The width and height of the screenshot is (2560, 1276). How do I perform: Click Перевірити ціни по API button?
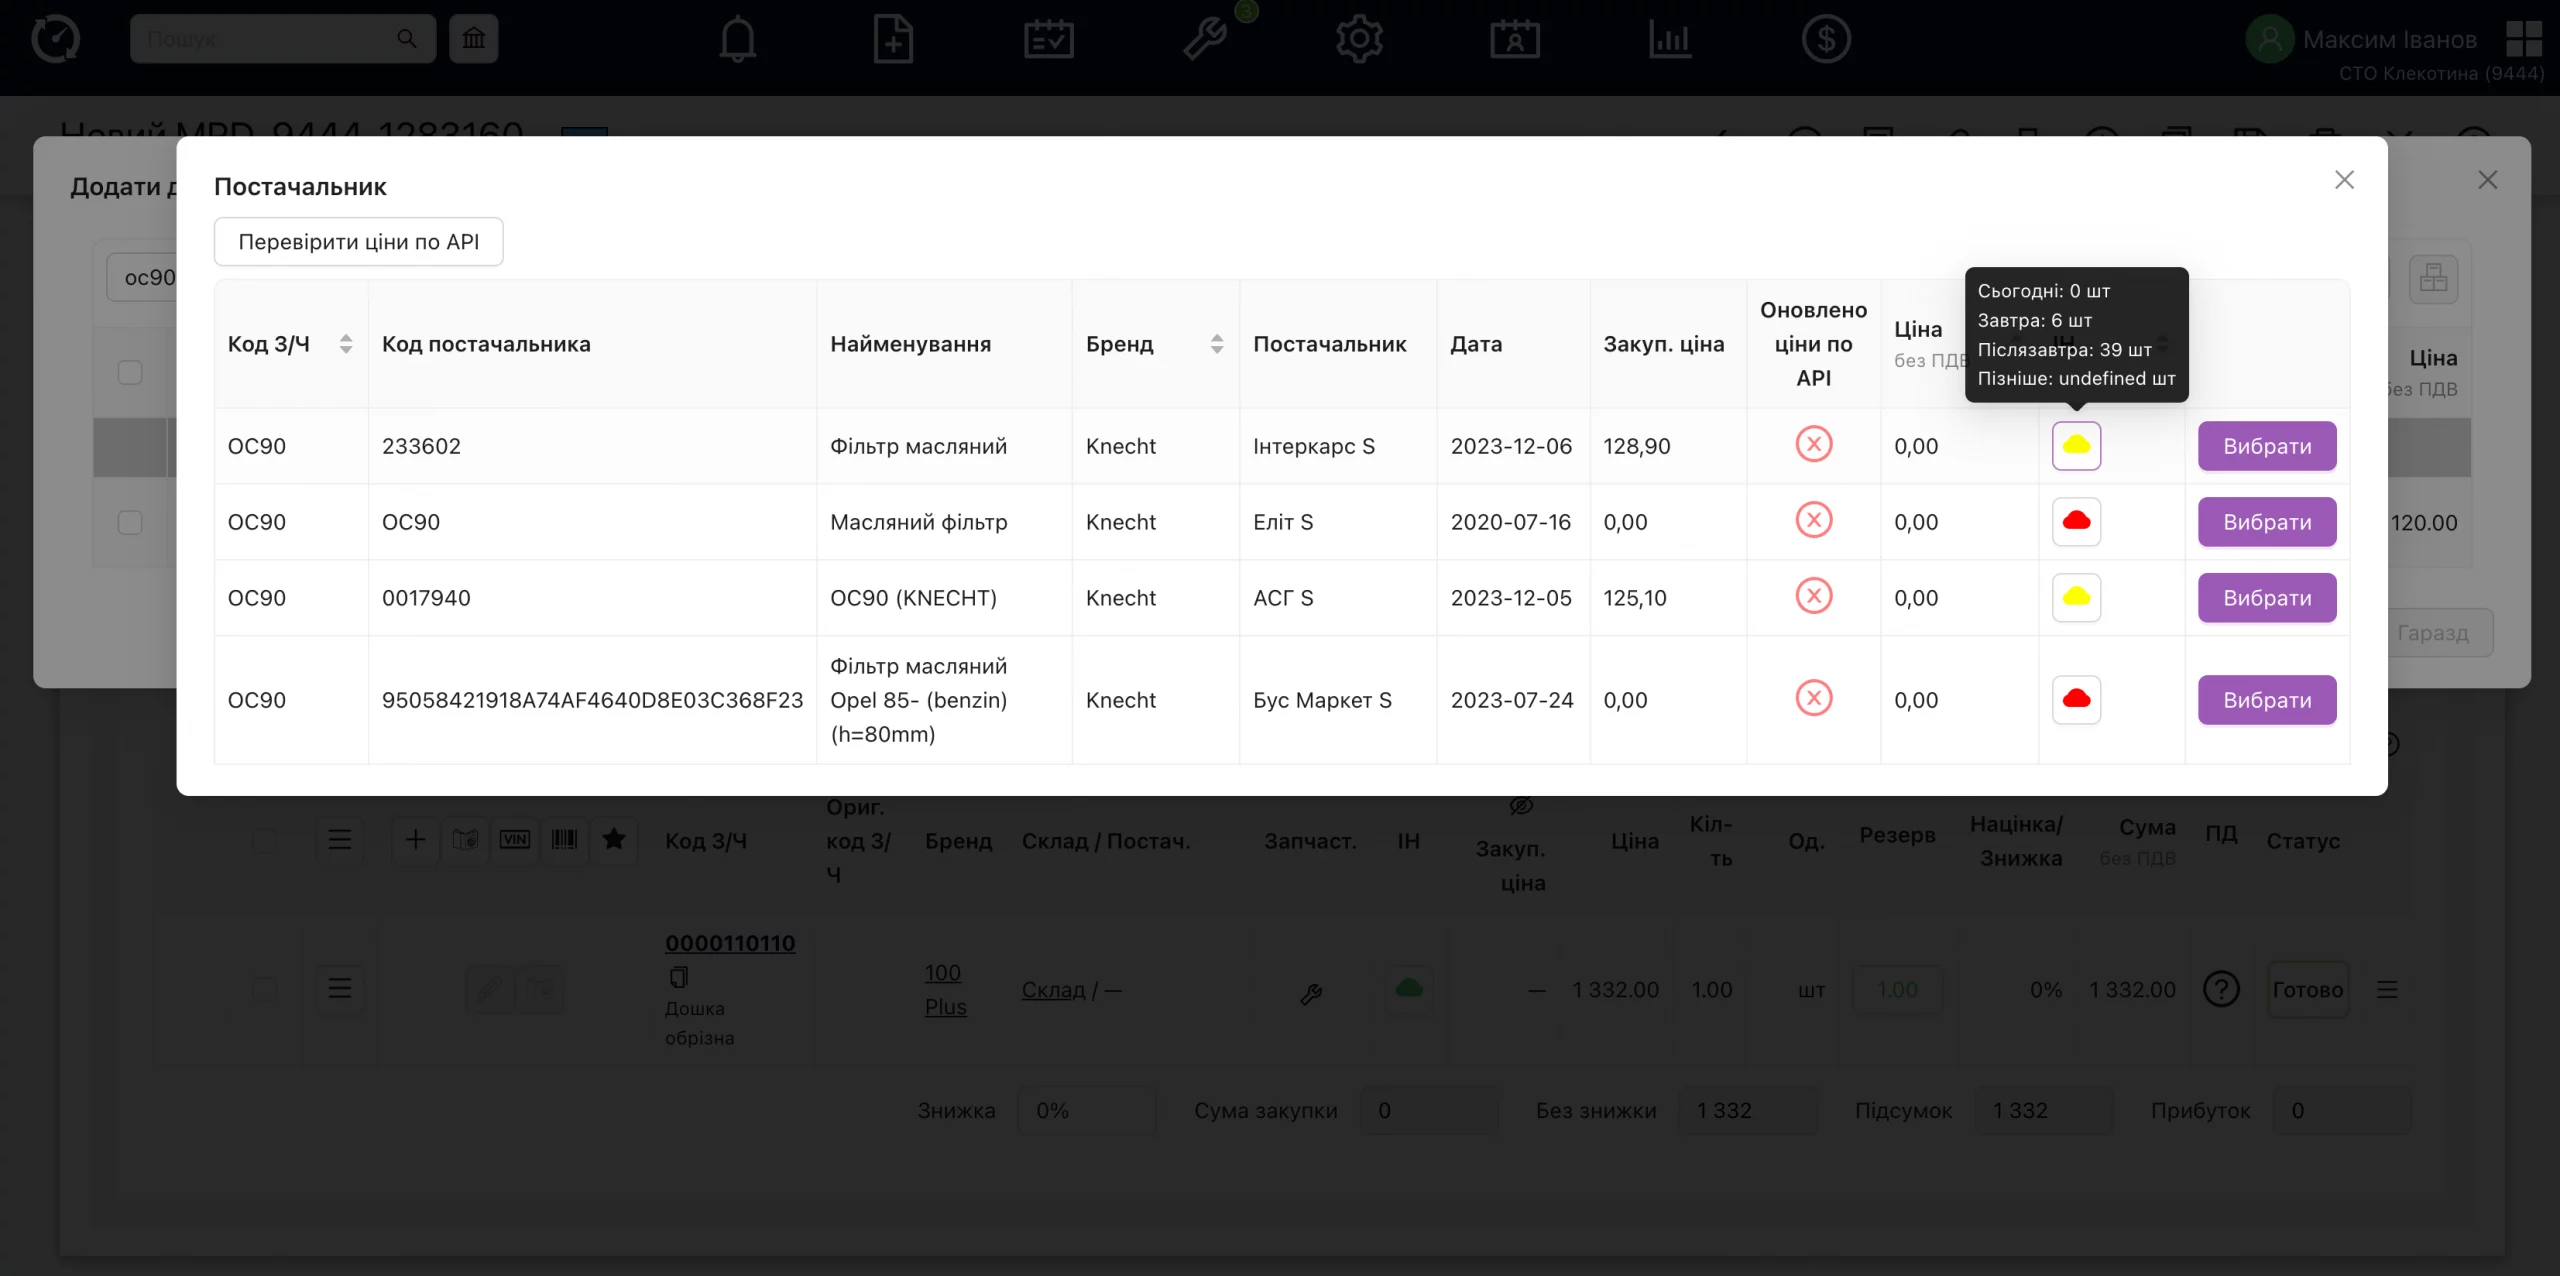coord(358,242)
